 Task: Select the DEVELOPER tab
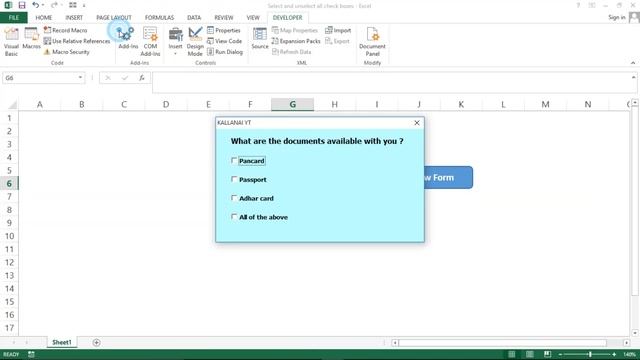pyautogui.click(x=287, y=18)
